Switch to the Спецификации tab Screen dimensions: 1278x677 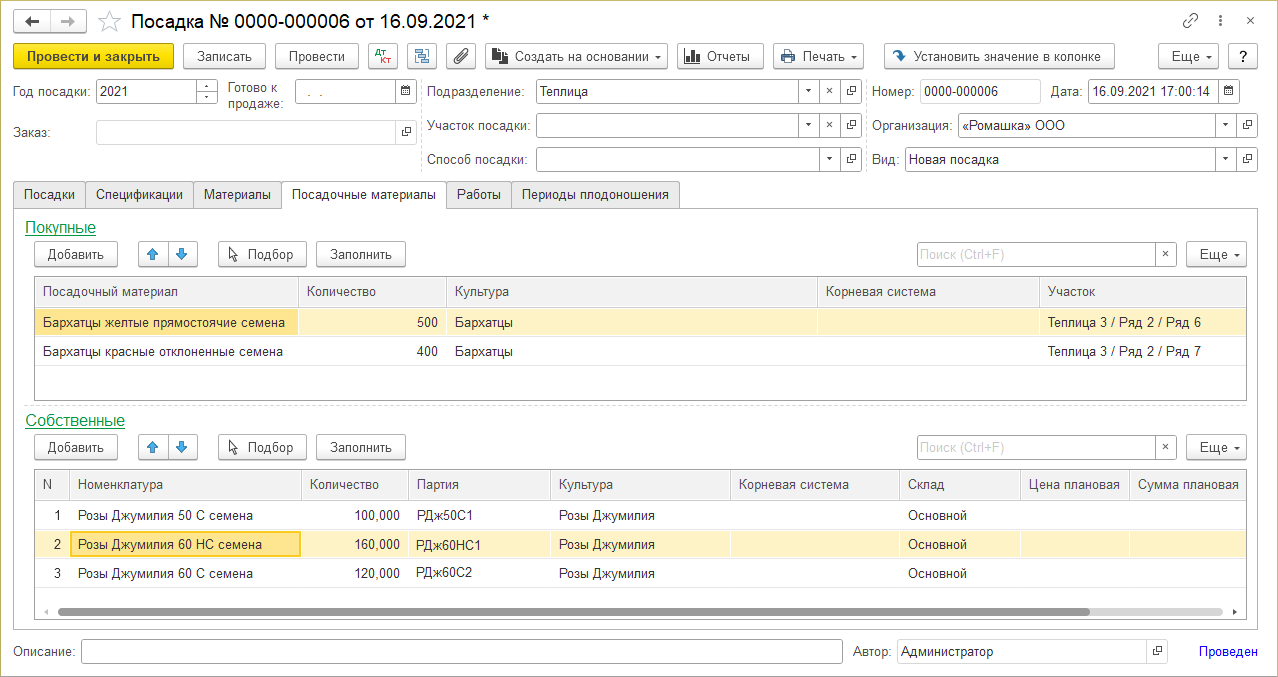pyautogui.click(x=139, y=195)
